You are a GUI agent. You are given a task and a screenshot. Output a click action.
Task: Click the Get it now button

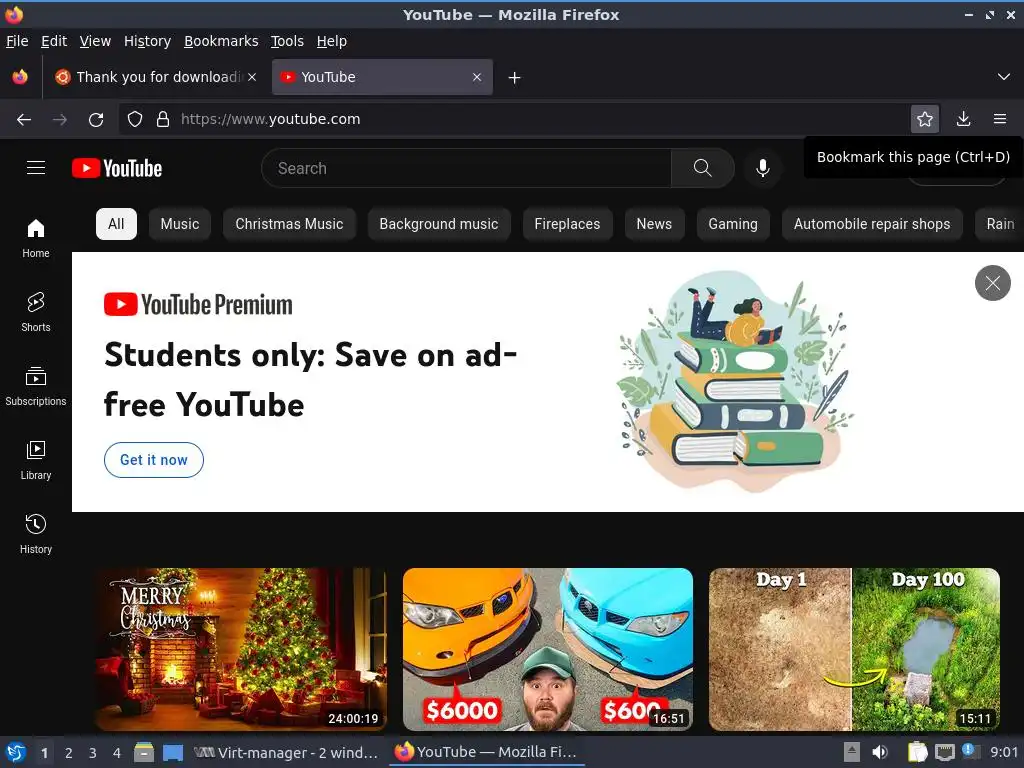[x=154, y=460]
